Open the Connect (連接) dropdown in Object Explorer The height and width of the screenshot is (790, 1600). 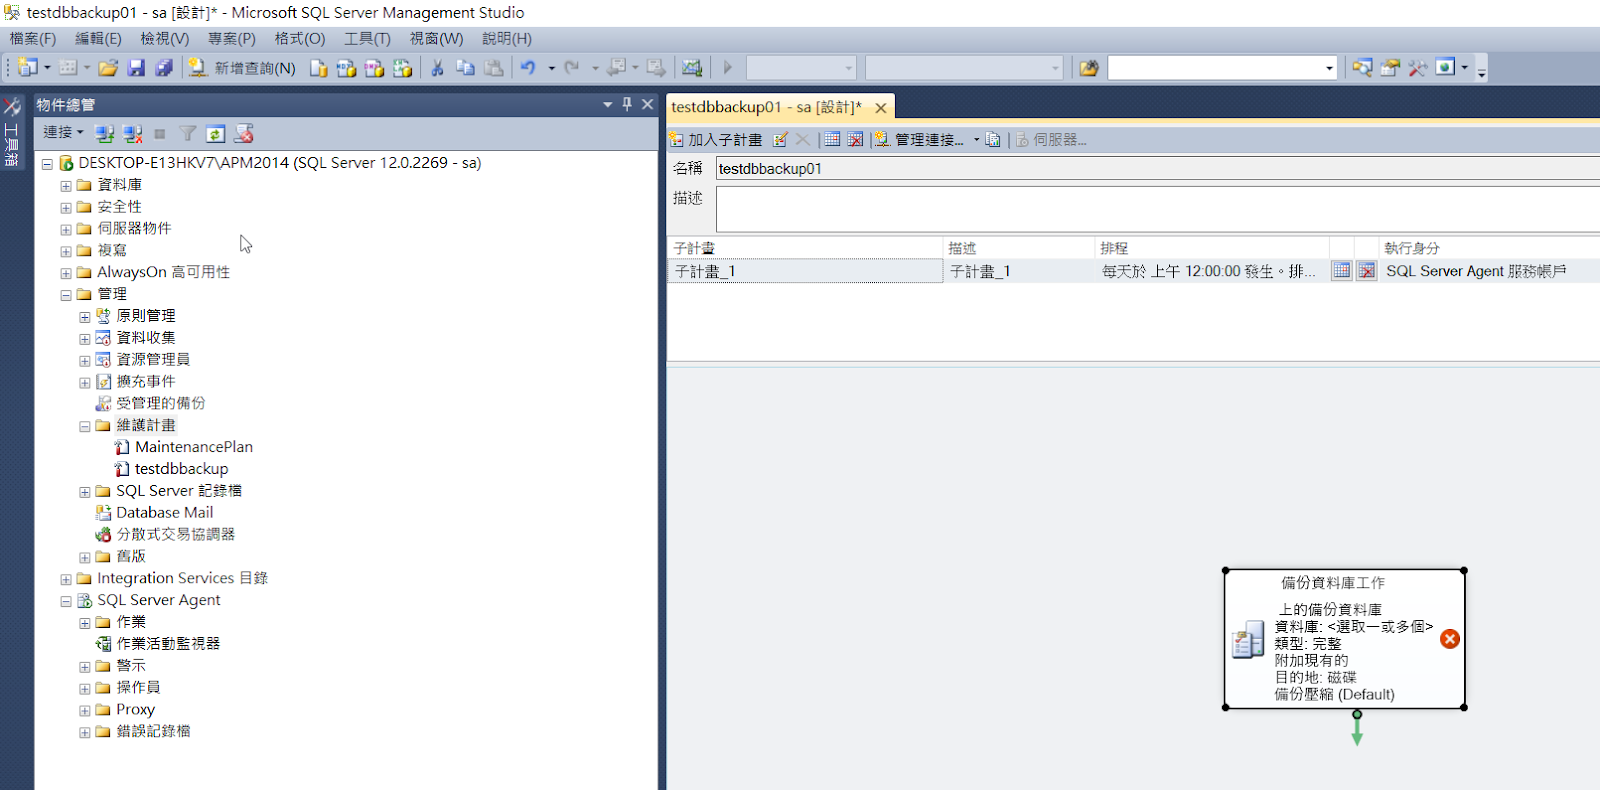pyautogui.click(x=63, y=132)
